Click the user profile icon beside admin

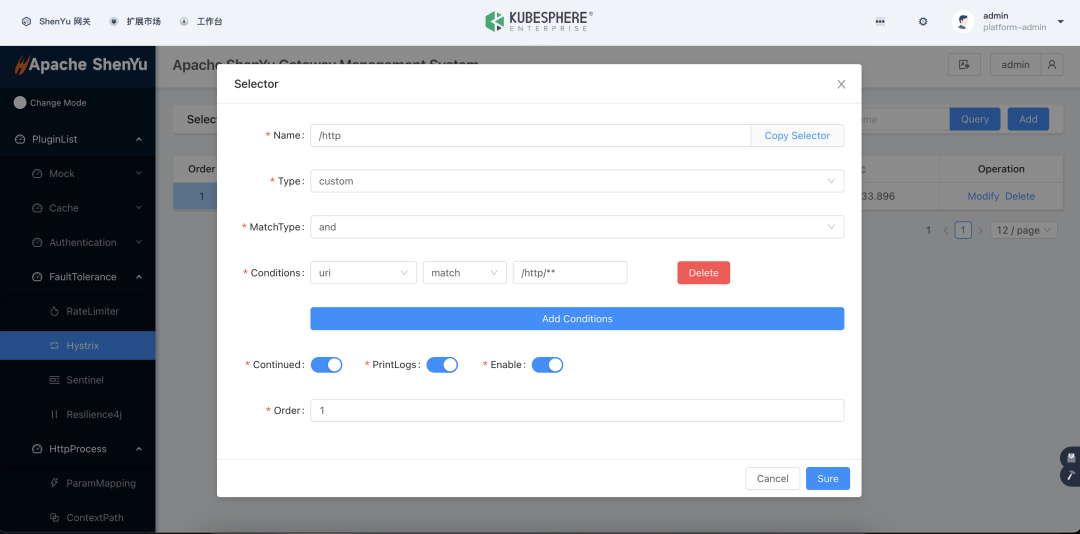1052,65
